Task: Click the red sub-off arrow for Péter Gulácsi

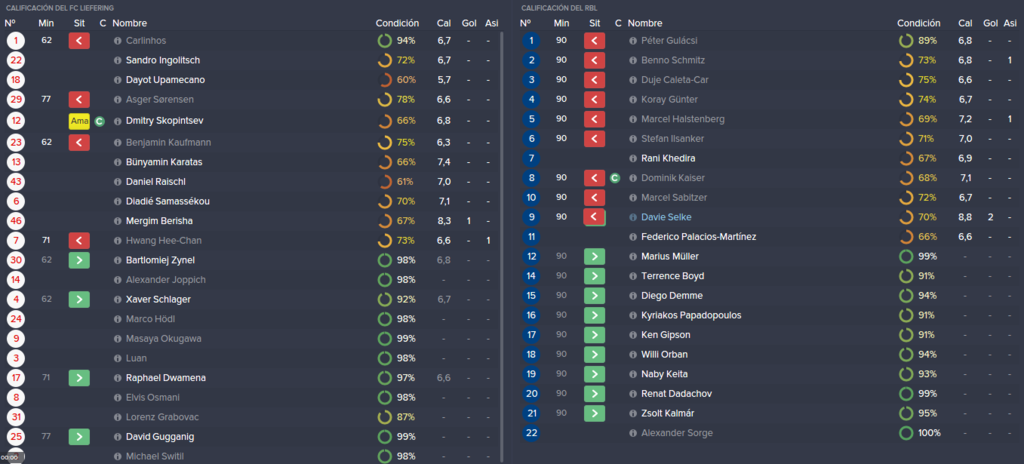Action: (594, 41)
